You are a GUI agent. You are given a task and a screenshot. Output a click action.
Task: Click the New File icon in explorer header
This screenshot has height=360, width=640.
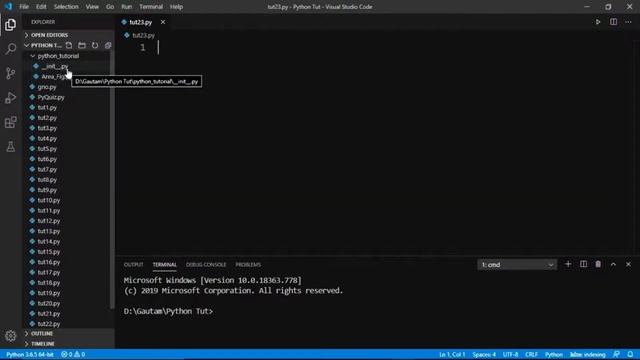69,45
